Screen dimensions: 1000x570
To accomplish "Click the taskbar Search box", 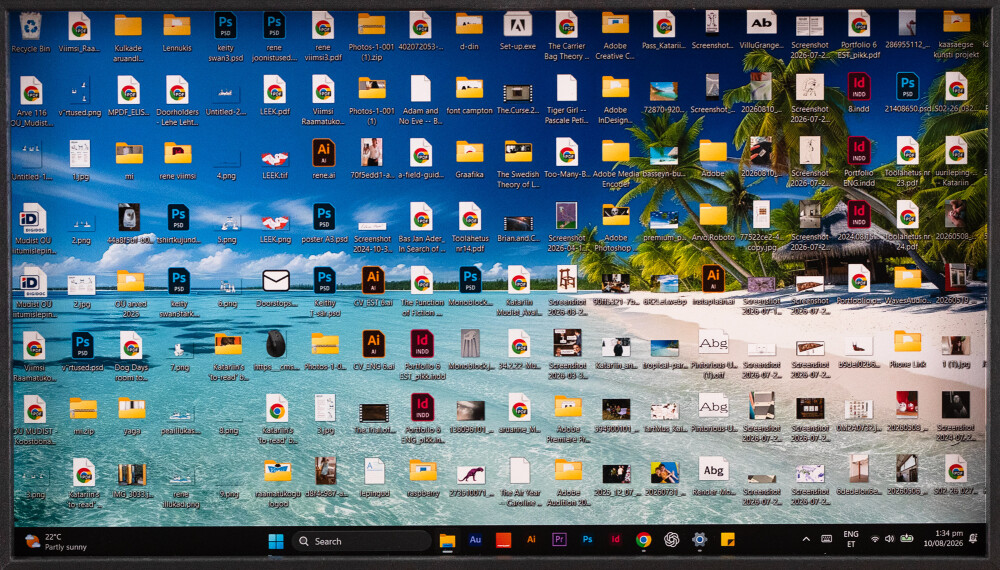I will tap(361, 541).
